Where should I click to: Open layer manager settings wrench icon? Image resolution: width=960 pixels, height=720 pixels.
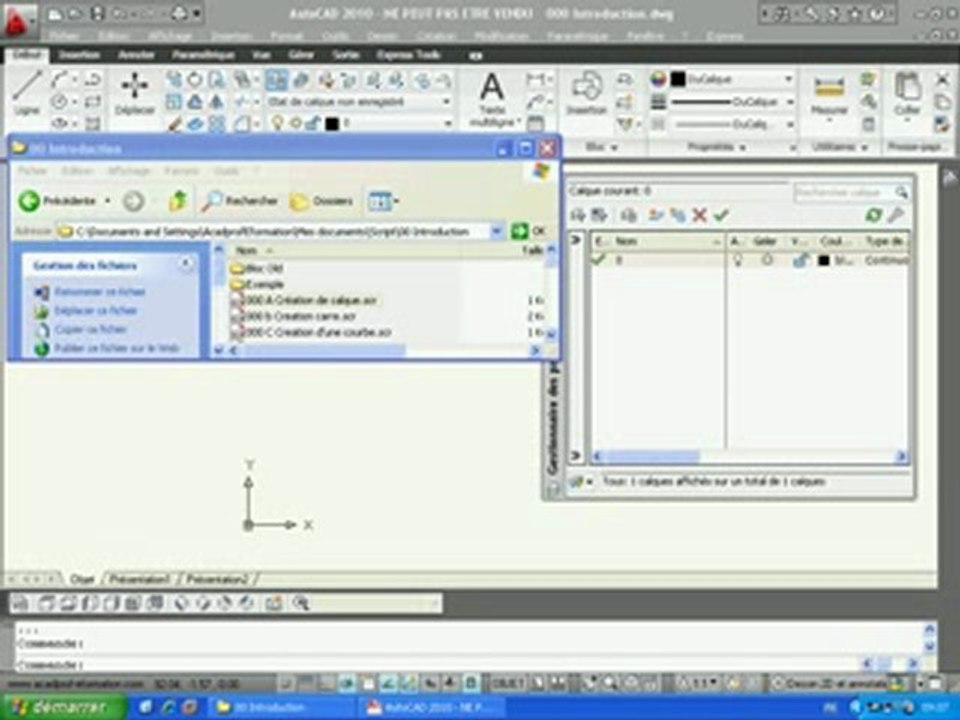[896, 215]
